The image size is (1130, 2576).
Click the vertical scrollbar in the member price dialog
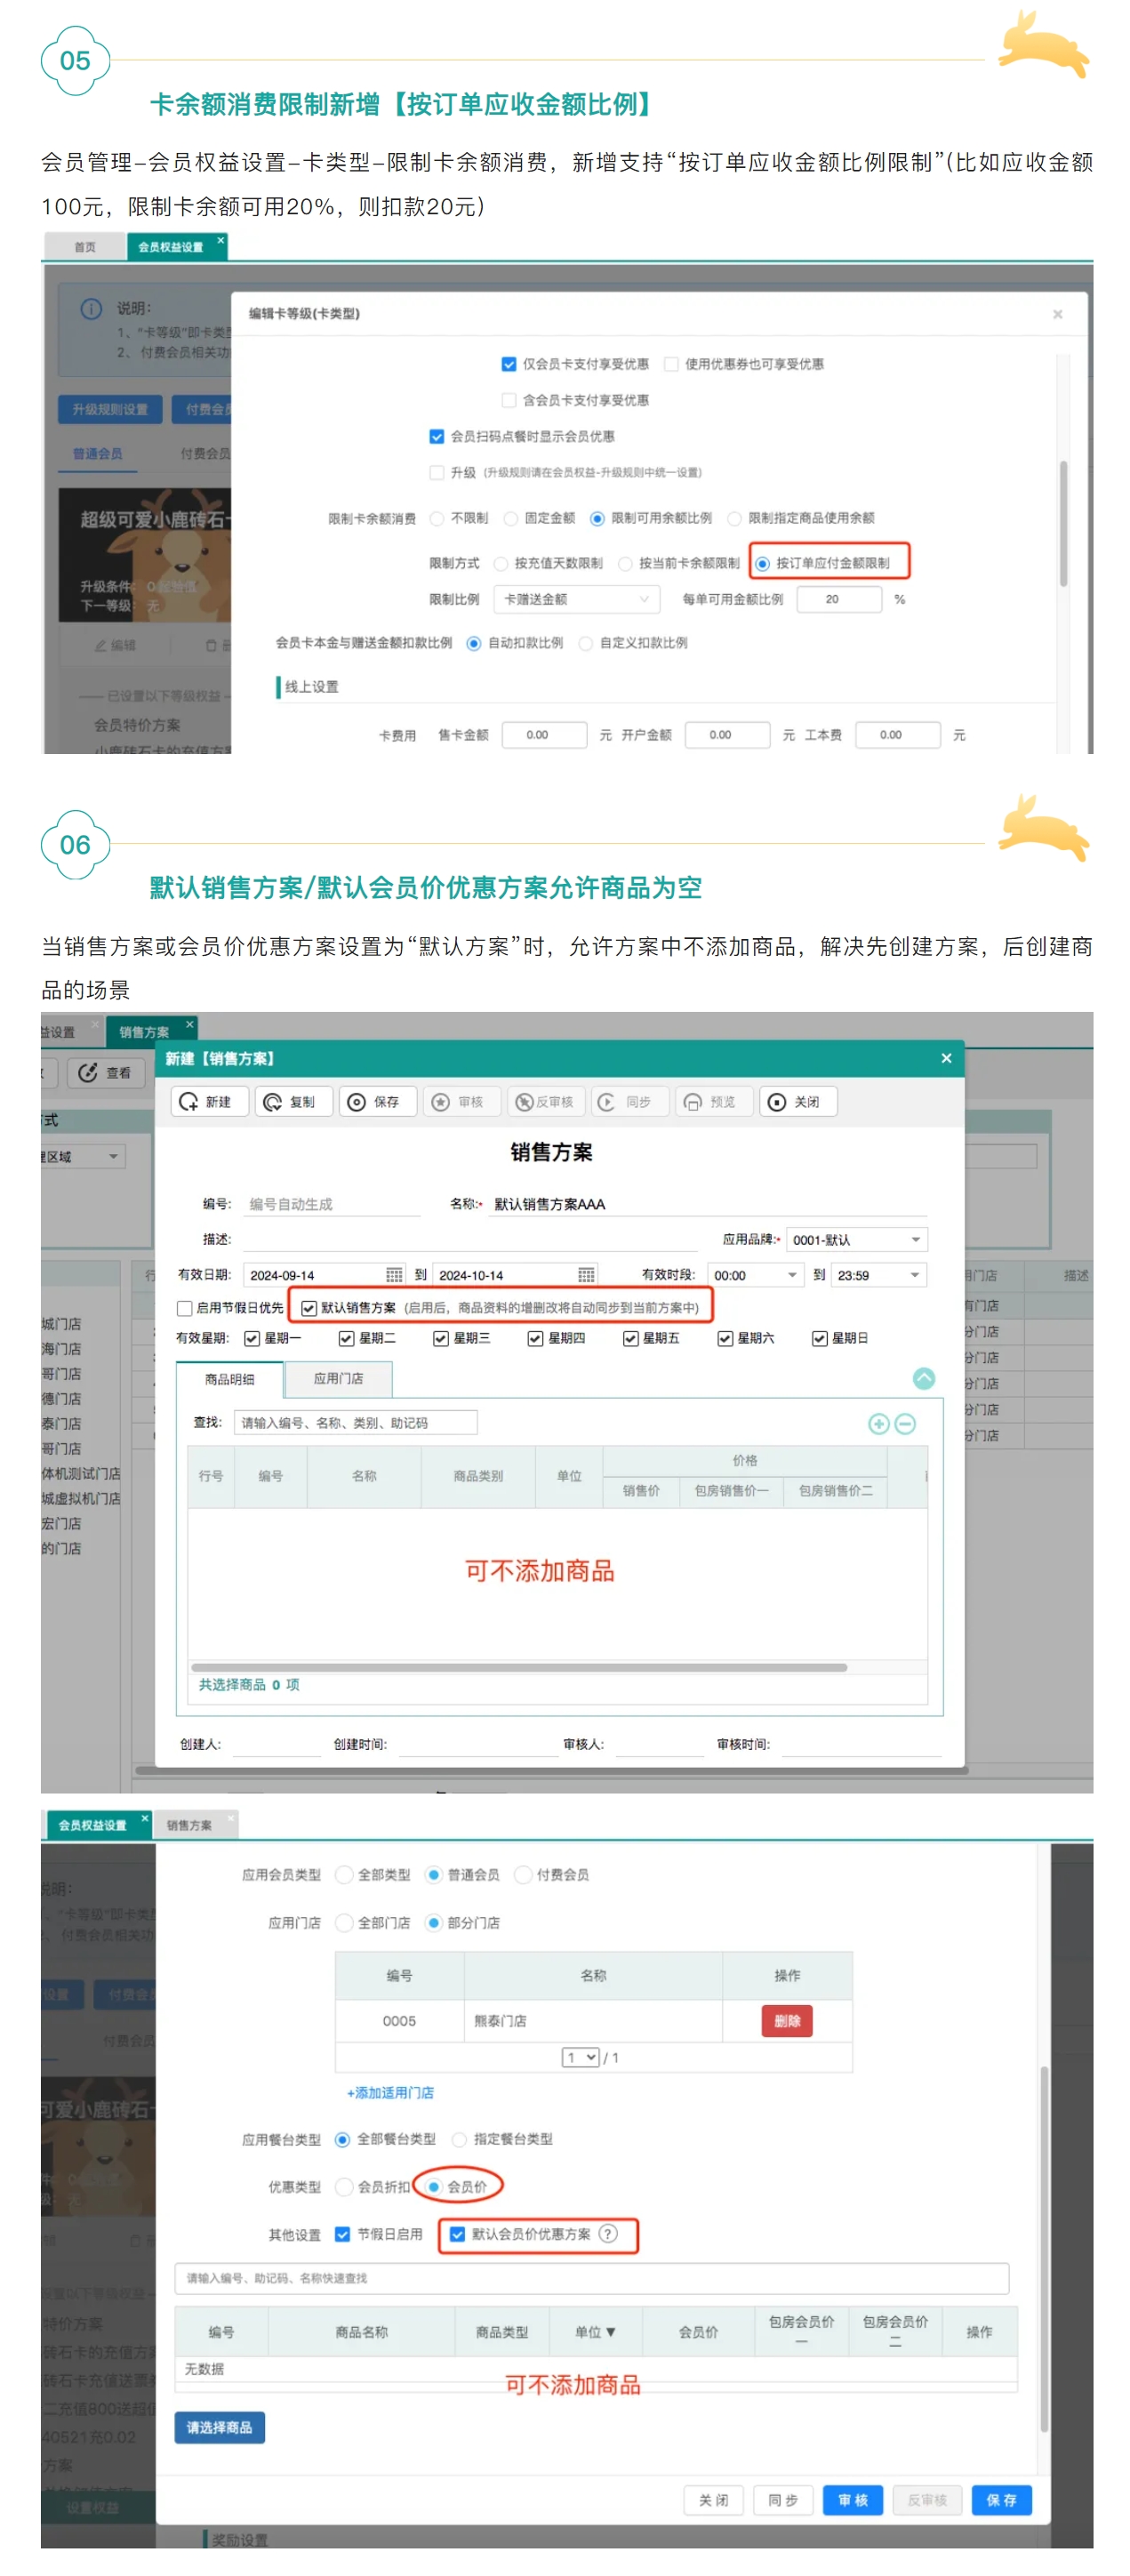click(x=1043, y=2248)
